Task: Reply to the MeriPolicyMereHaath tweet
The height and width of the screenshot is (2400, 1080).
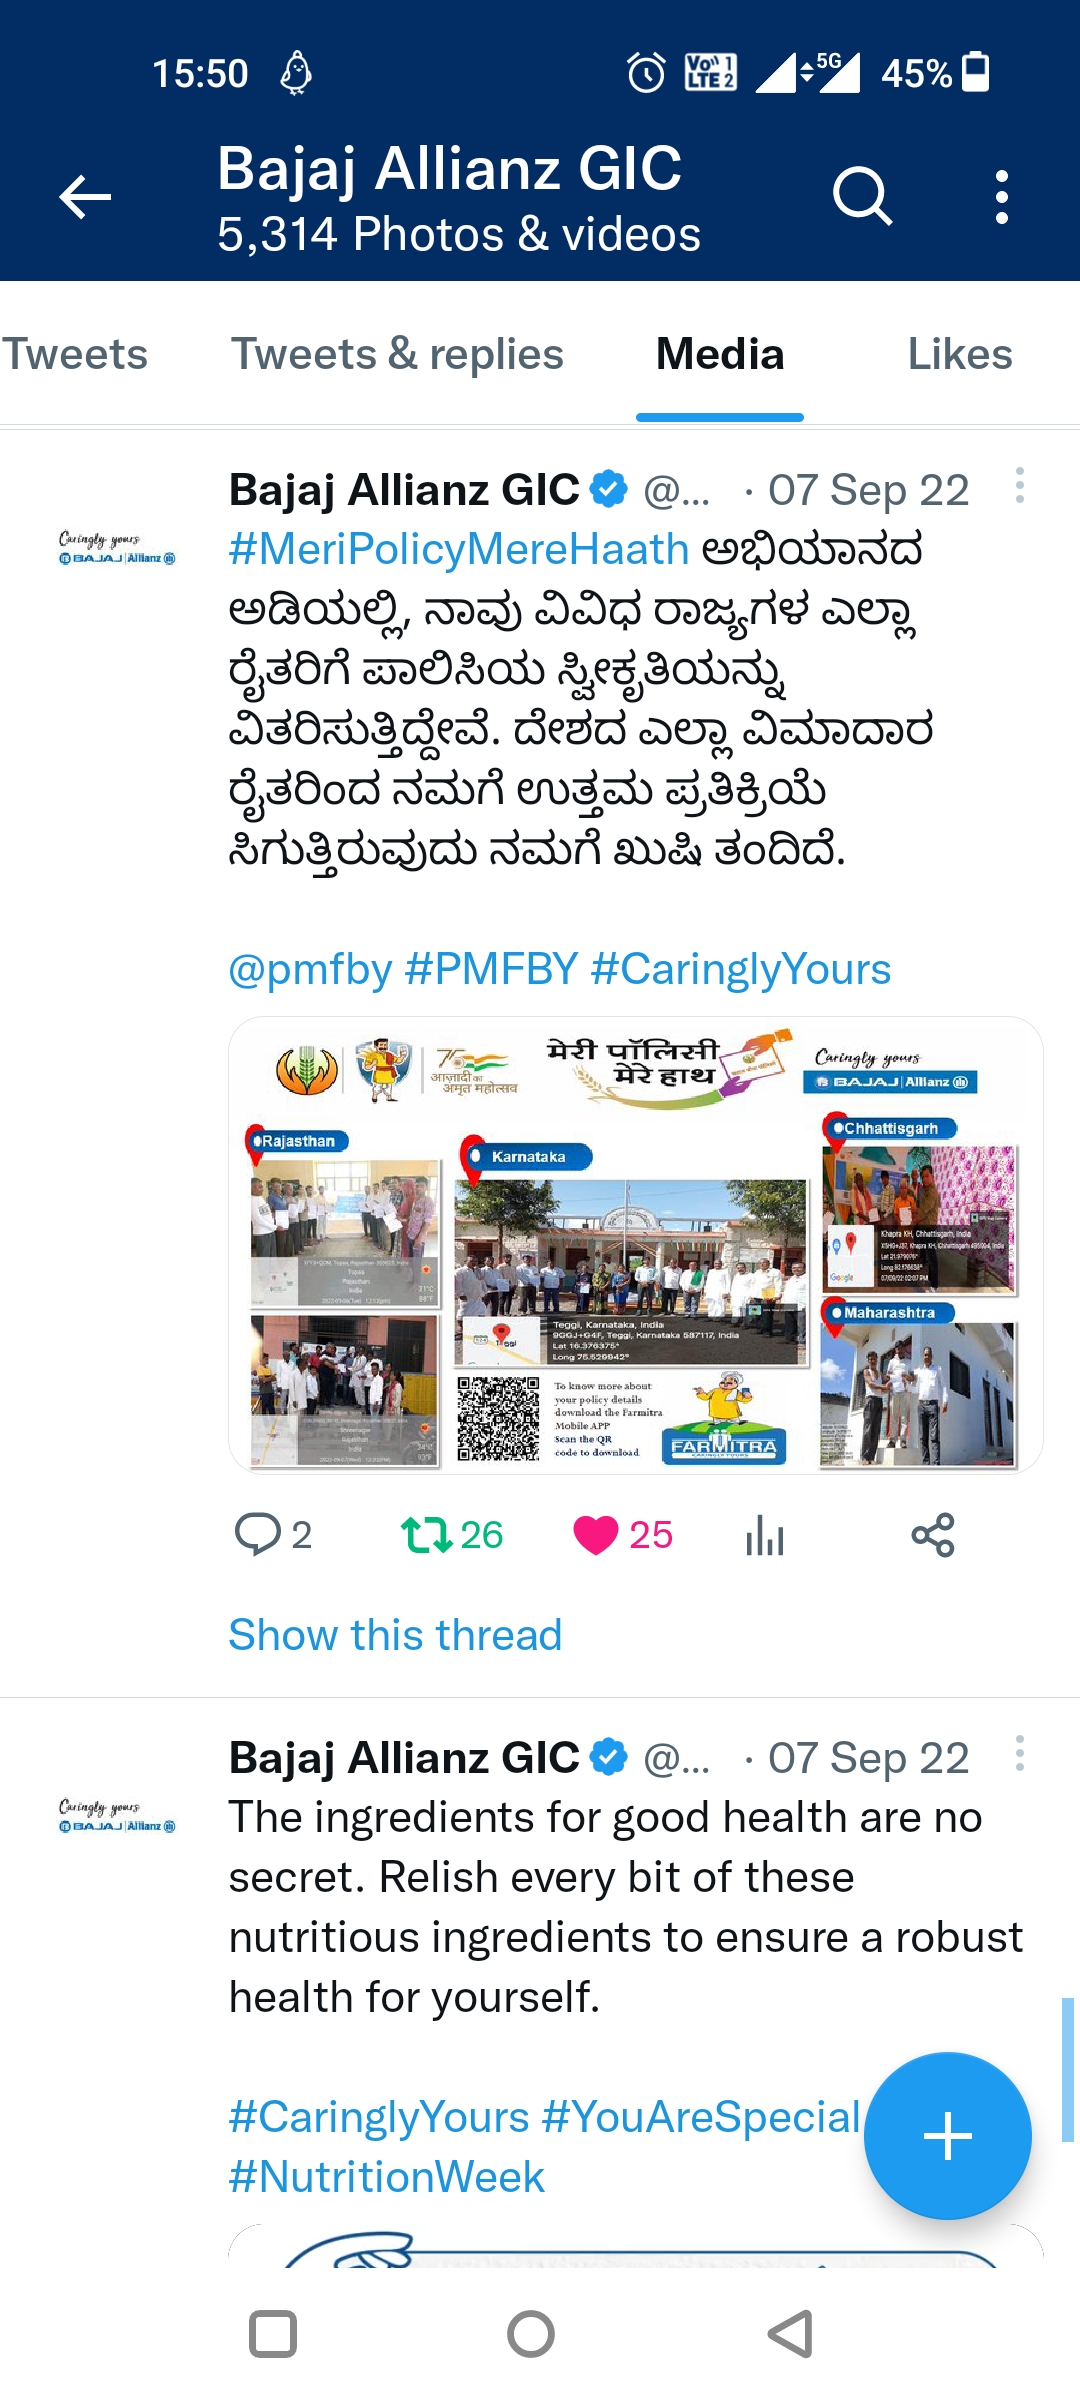Action: point(273,1535)
